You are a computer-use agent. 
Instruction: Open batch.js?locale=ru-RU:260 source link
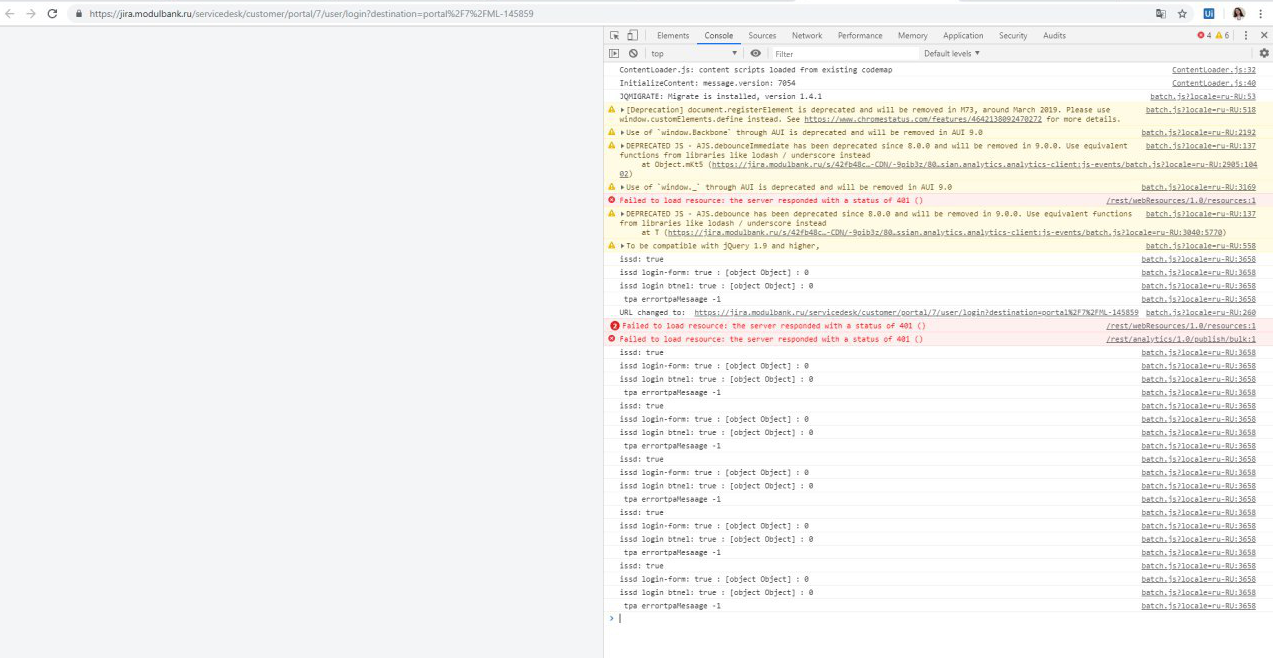pyautogui.click(x=1201, y=312)
